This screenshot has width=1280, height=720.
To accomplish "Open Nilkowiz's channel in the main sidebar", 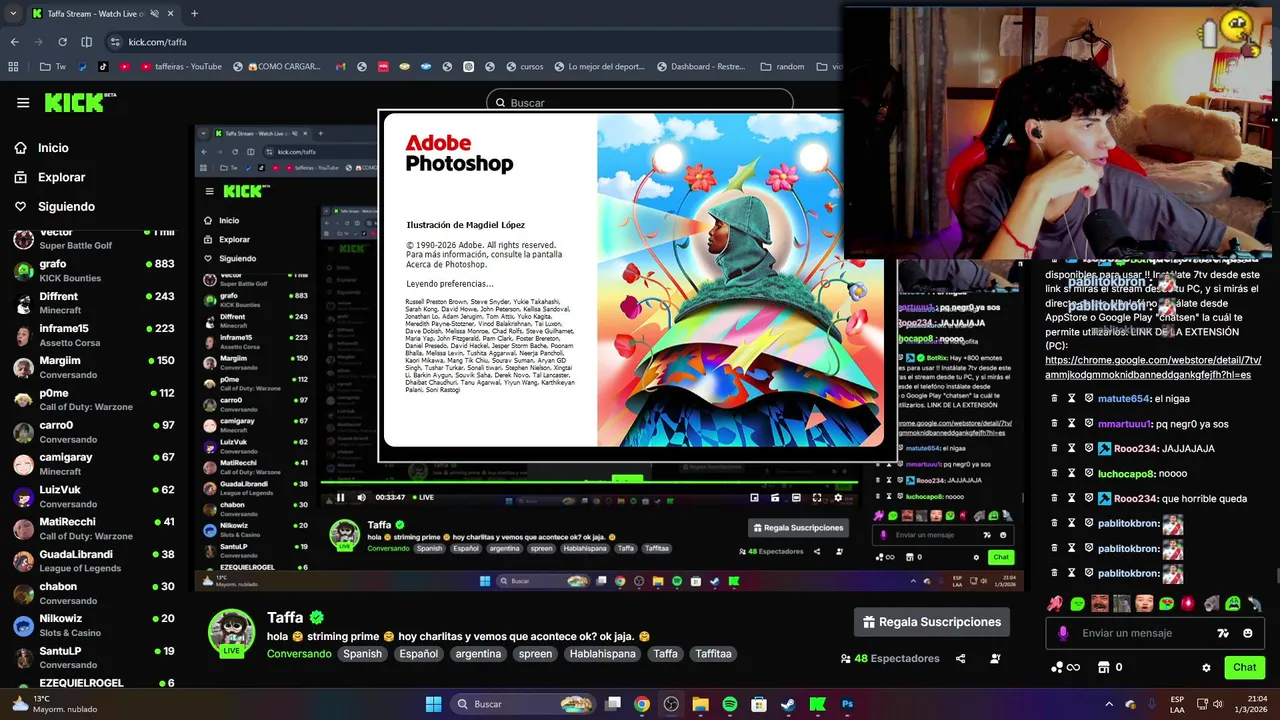I will coord(94,624).
